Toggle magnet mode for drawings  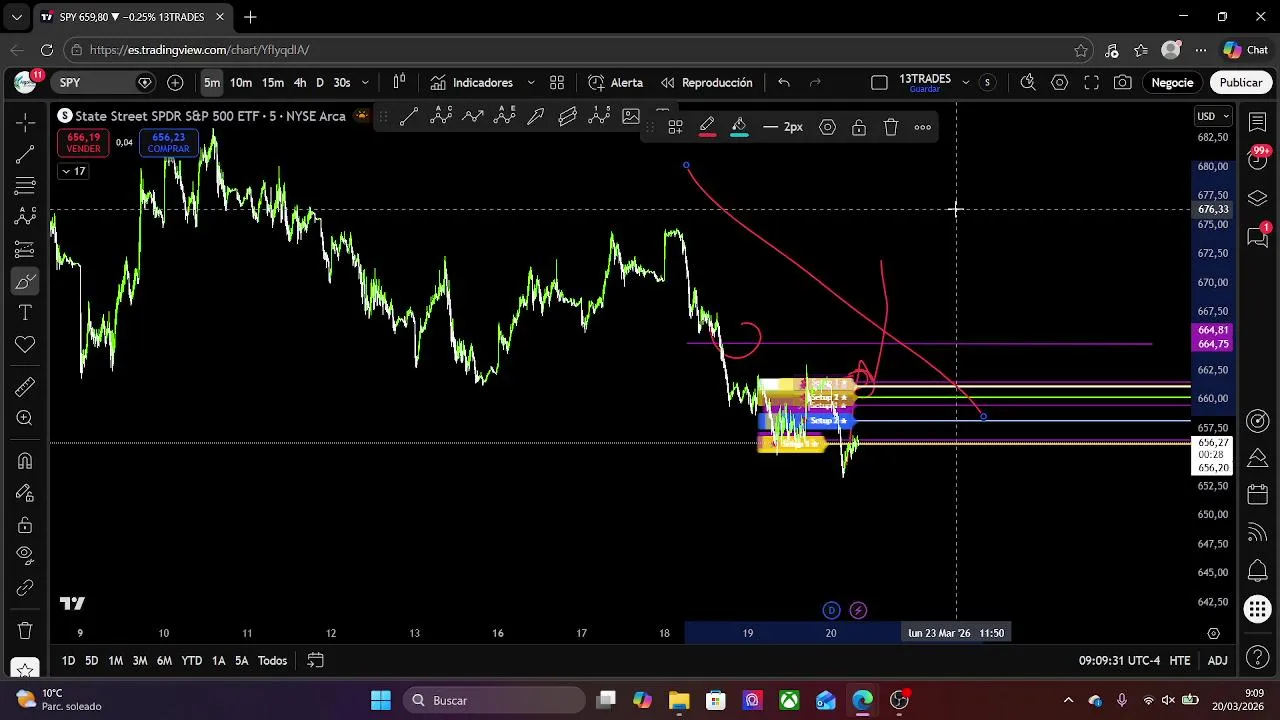25,461
